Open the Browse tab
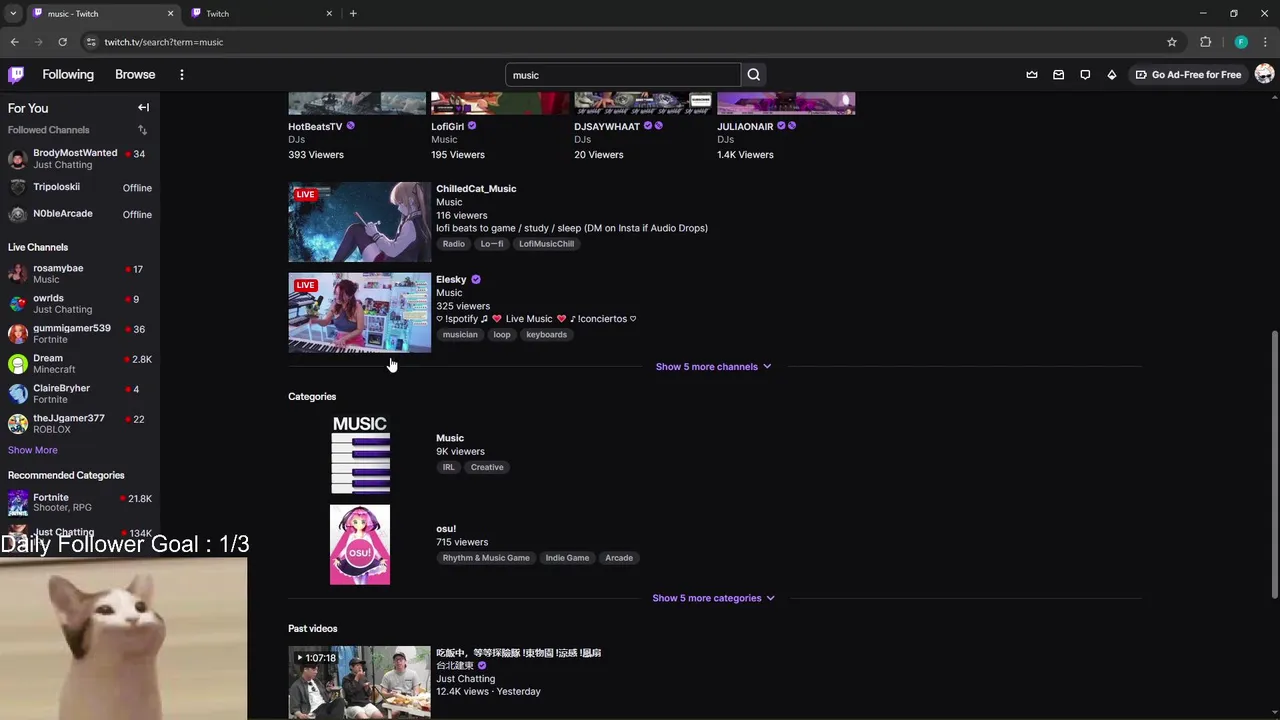Screen dimensions: 1280x720 click(135, 75)
